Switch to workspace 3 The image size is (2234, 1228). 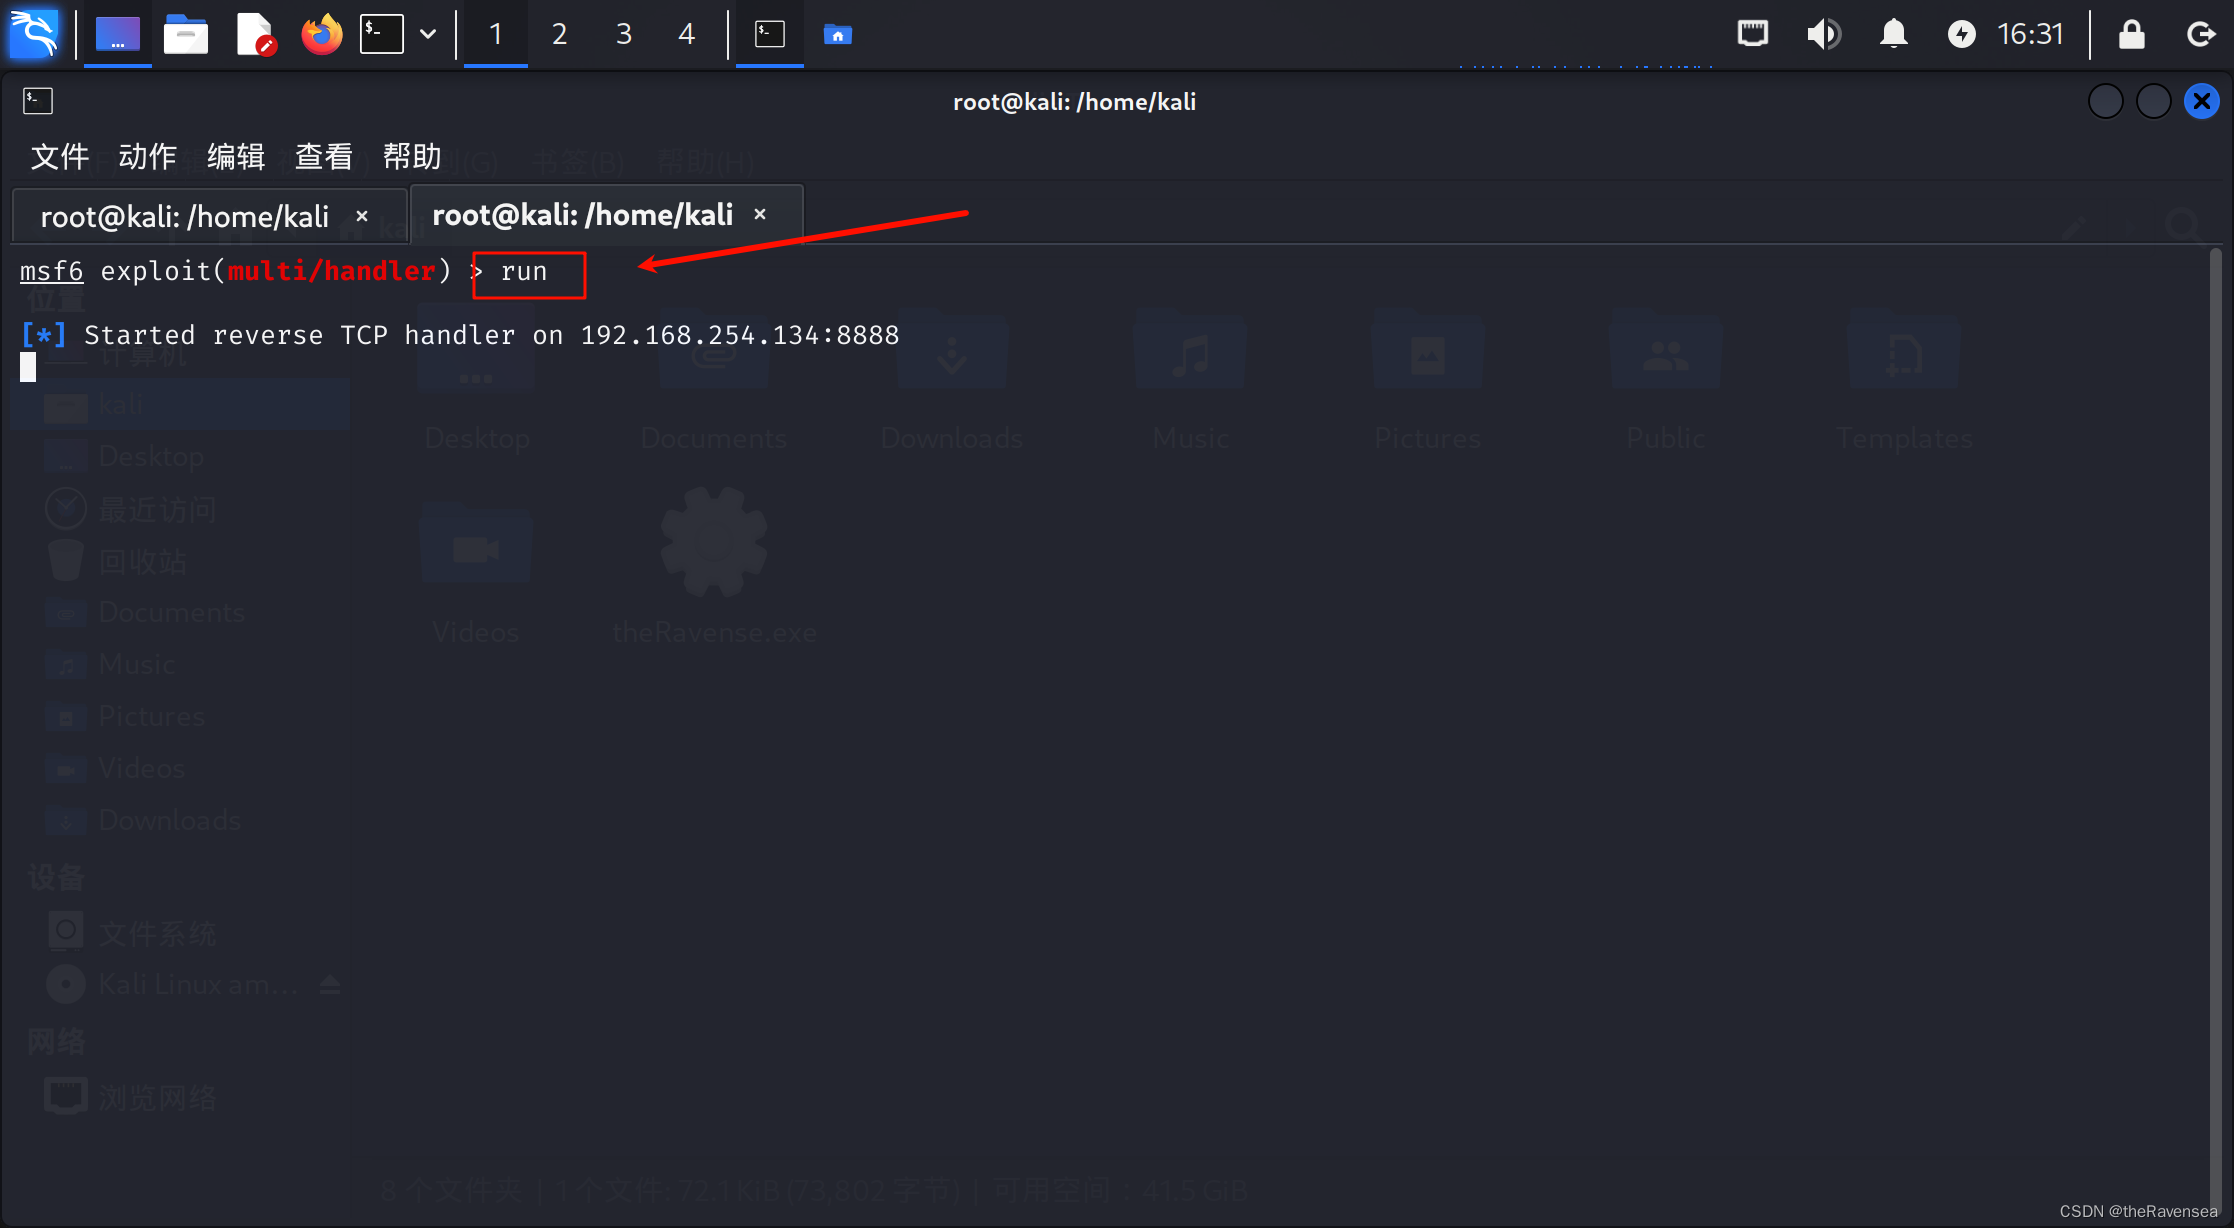coord(623,34)
